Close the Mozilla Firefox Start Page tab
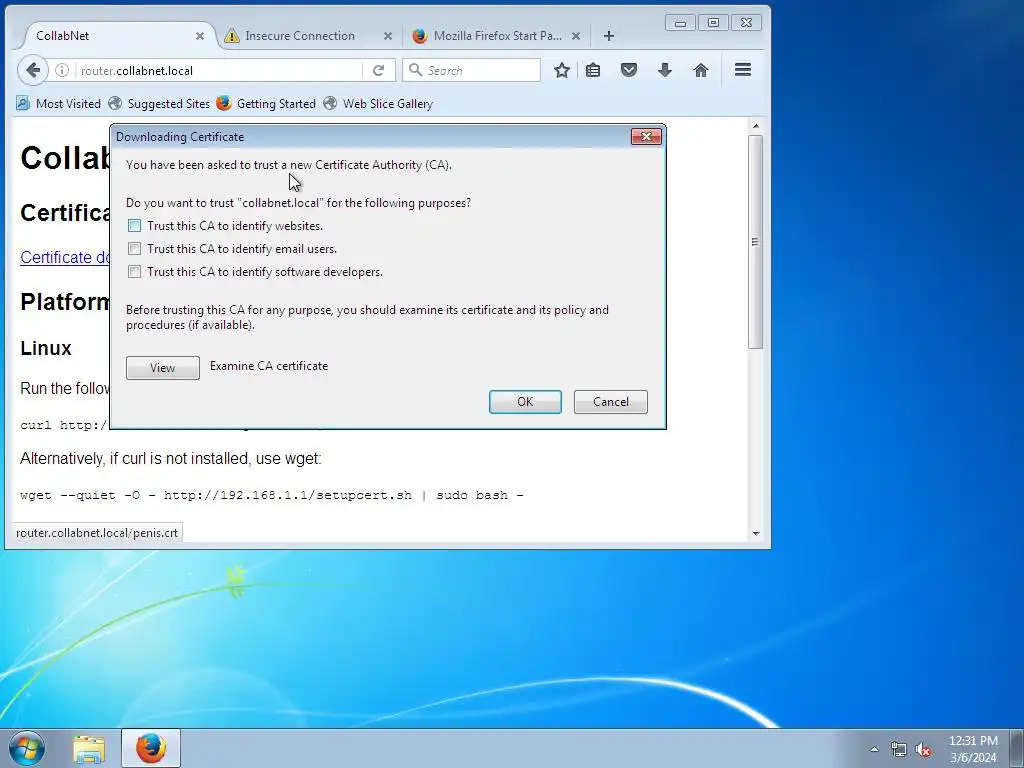Viewport: 1024px width, 768px height. click(576, 36)
